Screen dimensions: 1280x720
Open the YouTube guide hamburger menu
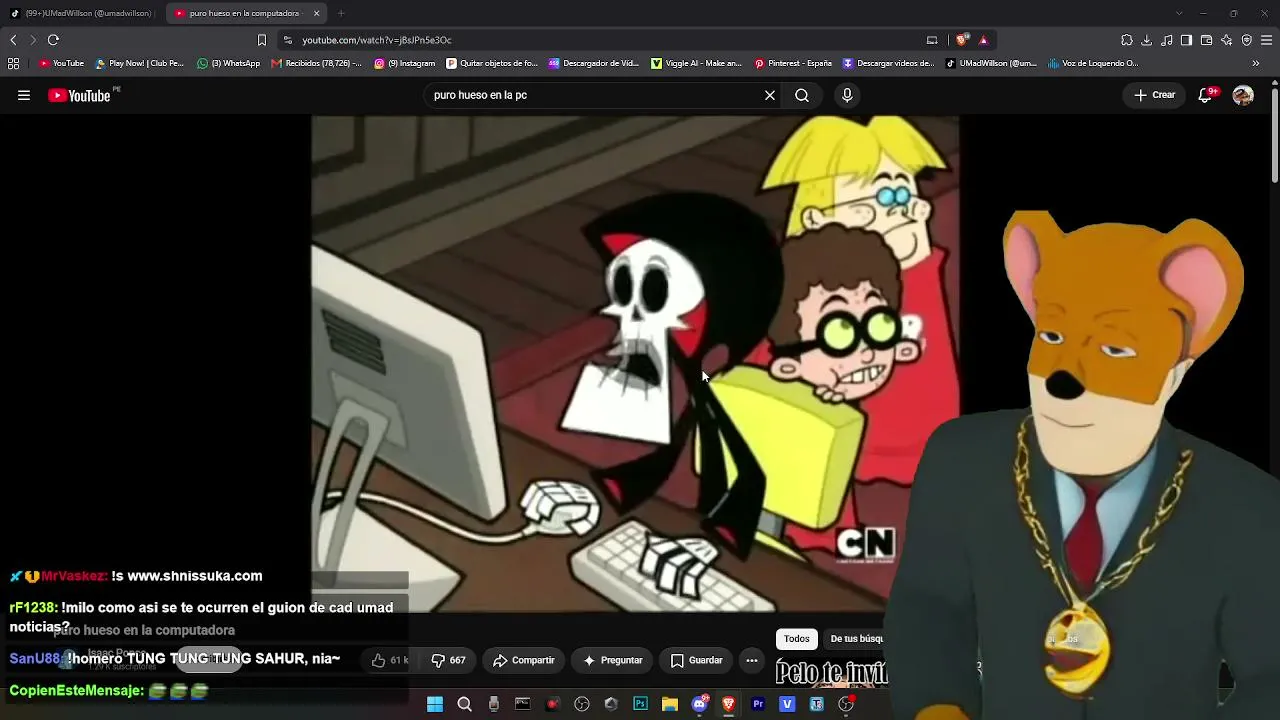click(24, 96)
